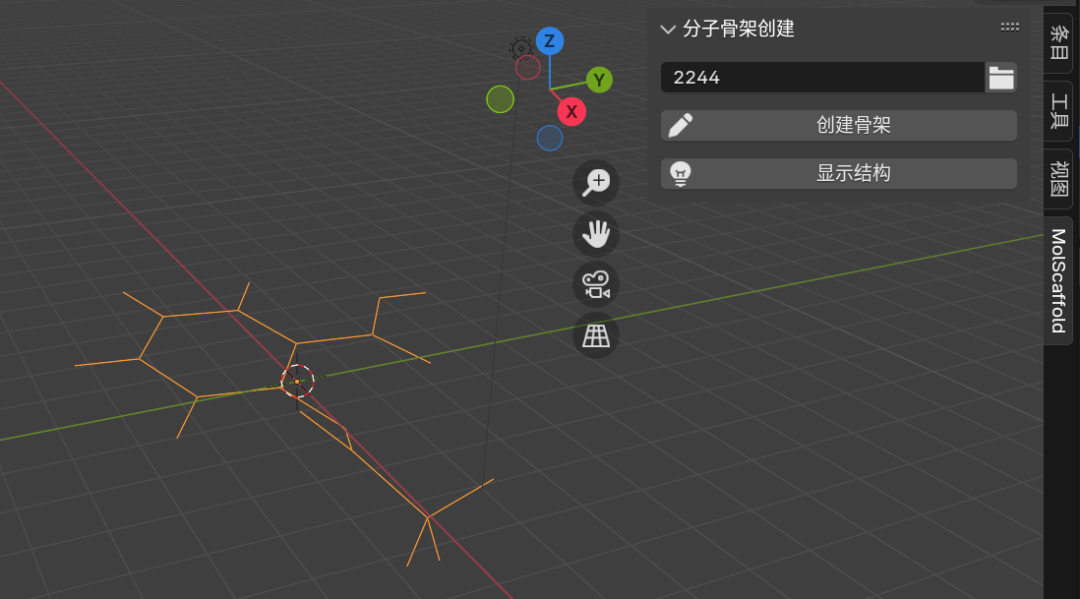Viewport: 1080px width, 599px height.
Task: Click the 显示结构 button
Action: [839, 174]
